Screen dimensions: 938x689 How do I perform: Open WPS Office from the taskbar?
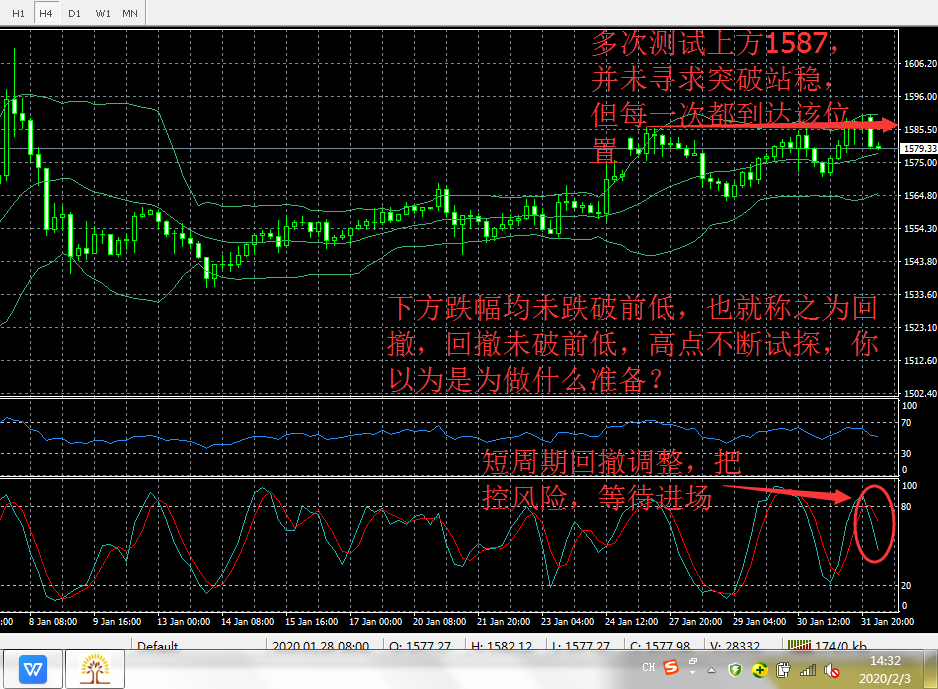pyautogui.click(x=33, y=669)
